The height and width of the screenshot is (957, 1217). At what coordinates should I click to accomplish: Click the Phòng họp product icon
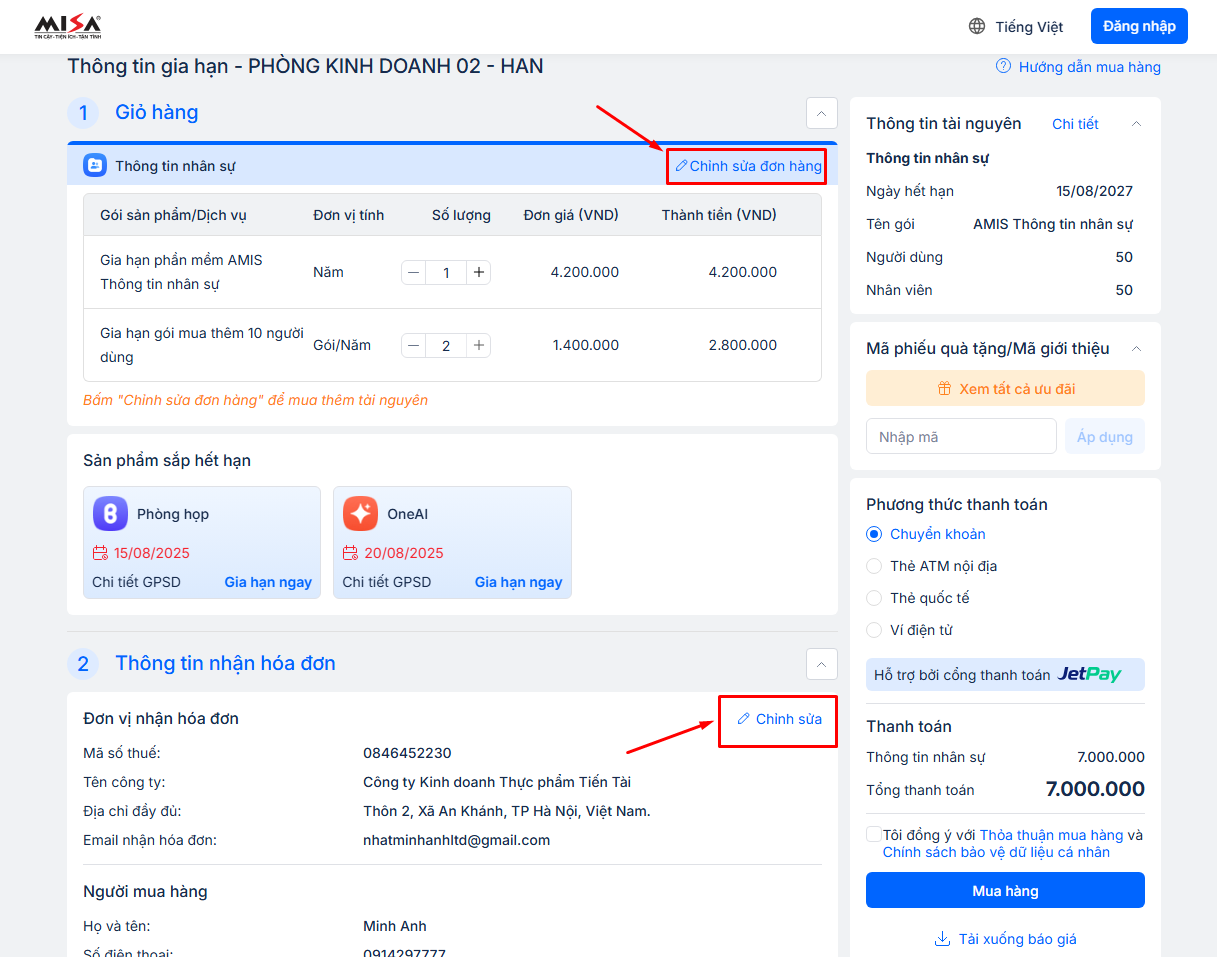click(110, 514)
